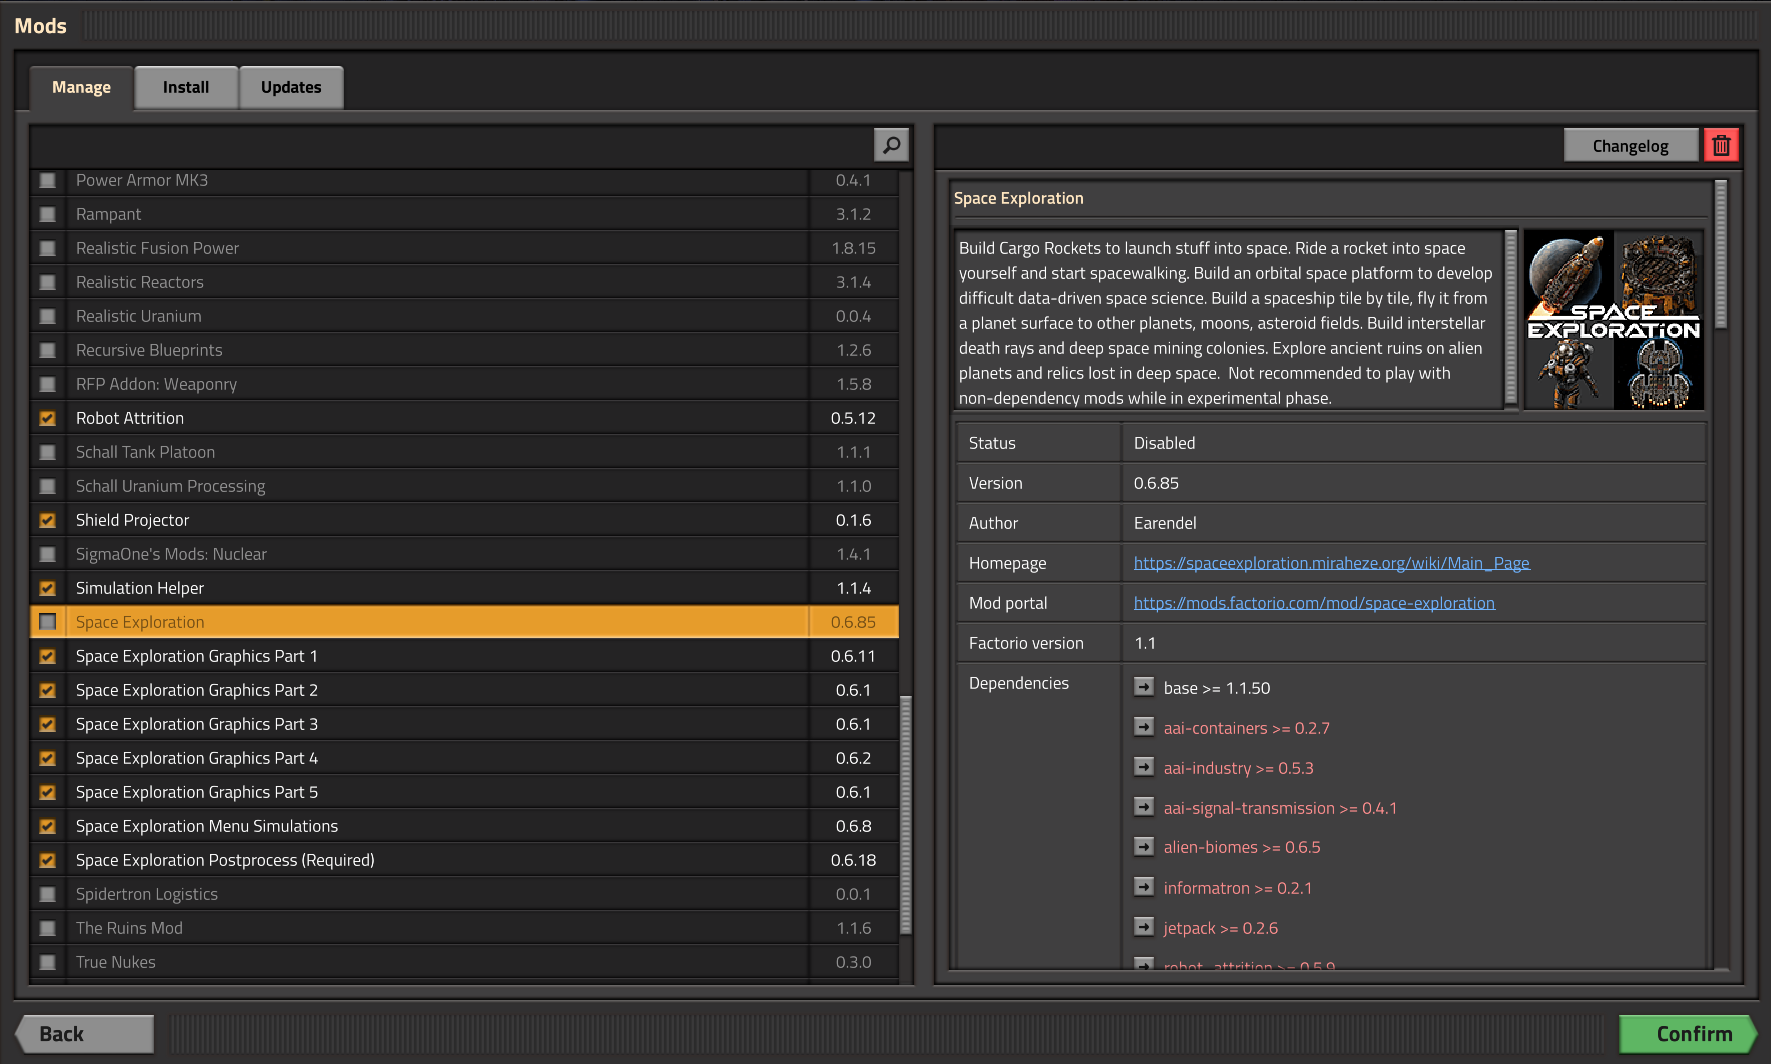Click the mod details panel scrollbar
This screenshot has height=1064, width=1771.
point(1721,254)
